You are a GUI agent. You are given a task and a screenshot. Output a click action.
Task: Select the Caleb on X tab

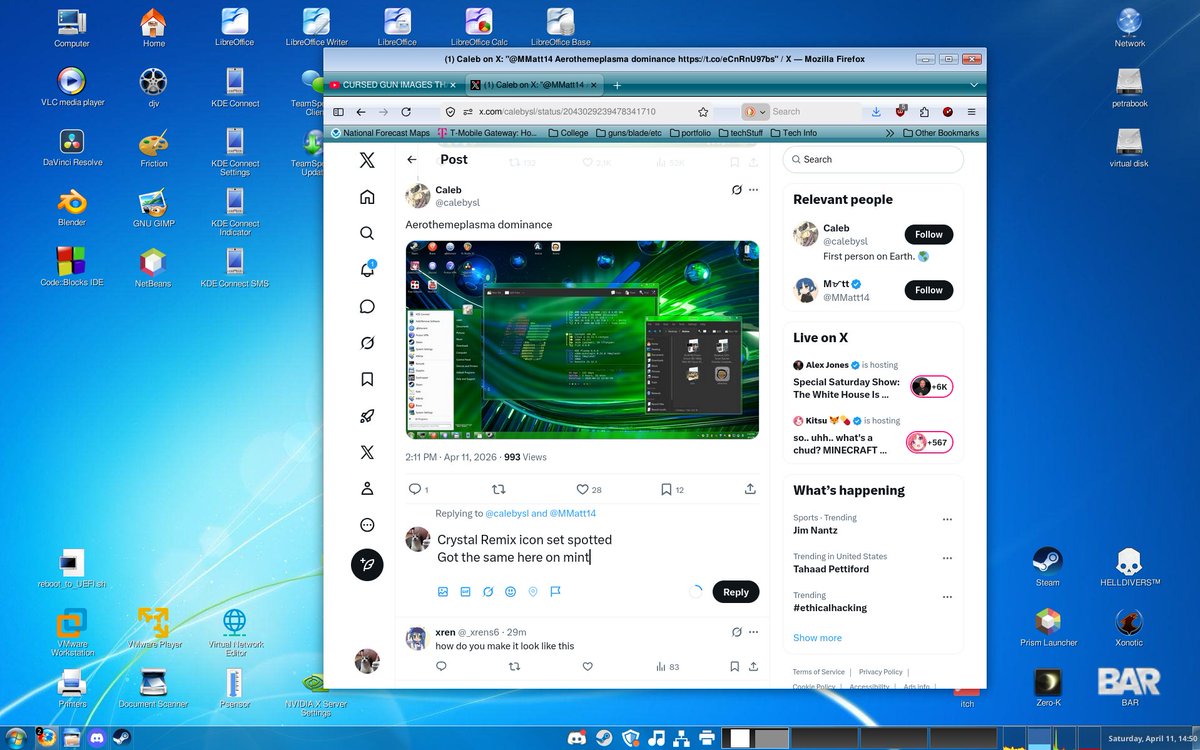[535, 86]
